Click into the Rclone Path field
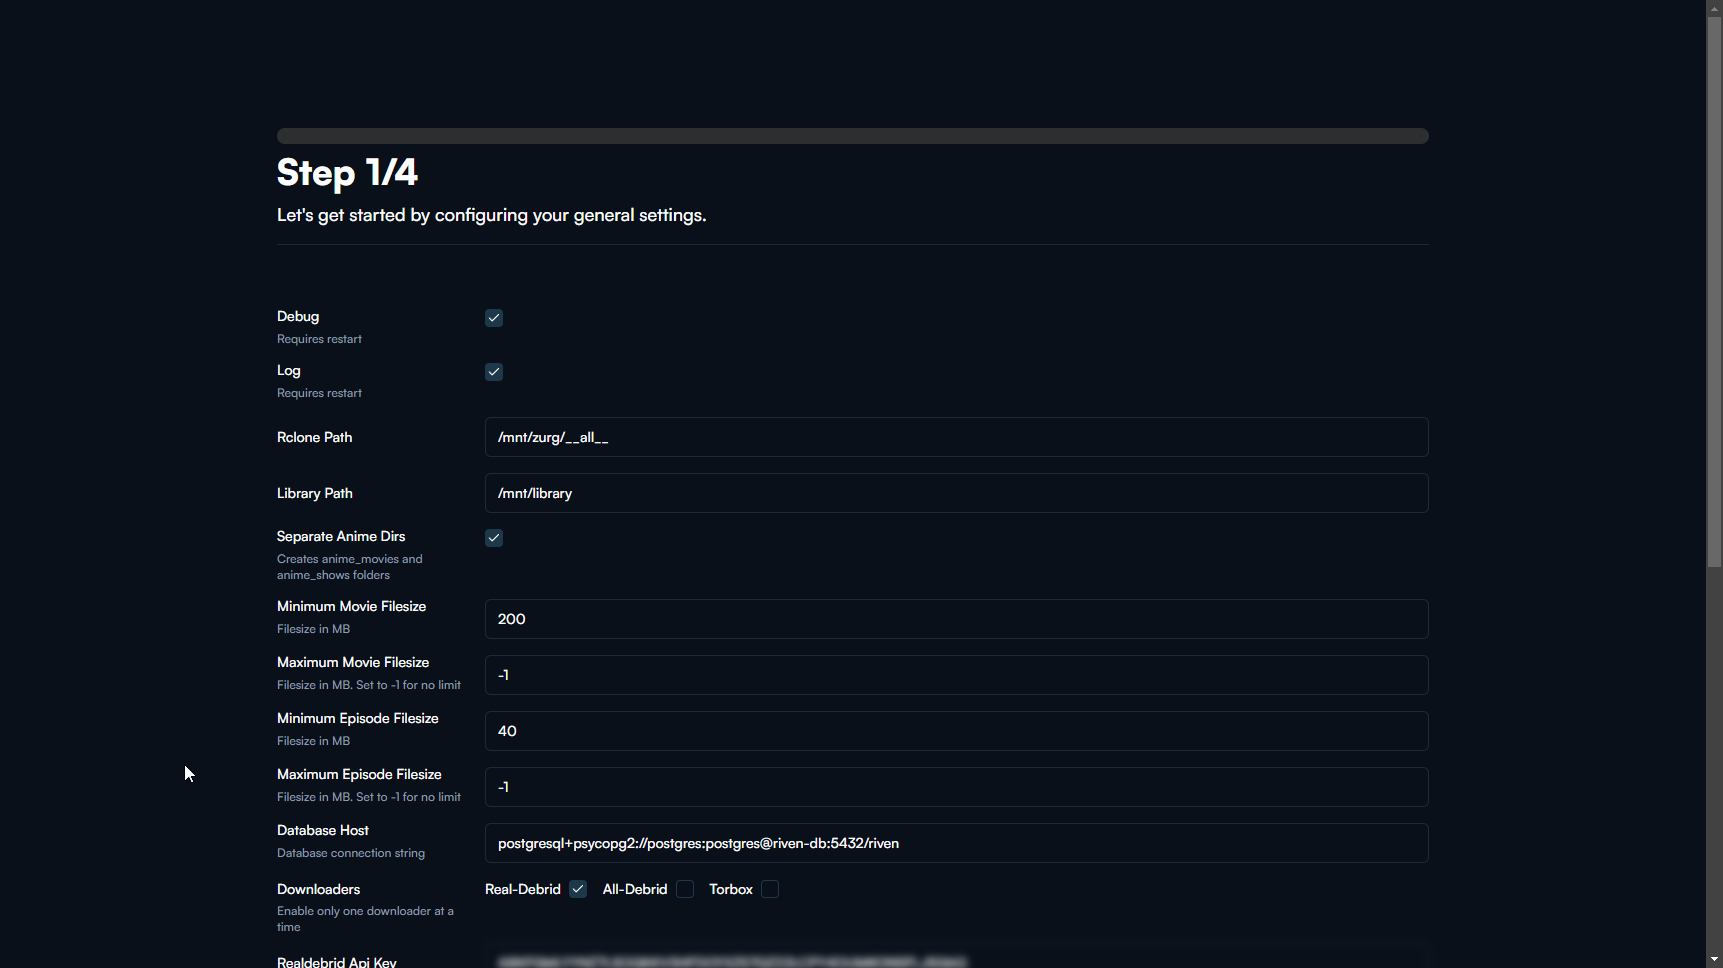Image resolution: width=1723 pixels, height=968 pixels. pyautogui.click(x=956, y=437)
